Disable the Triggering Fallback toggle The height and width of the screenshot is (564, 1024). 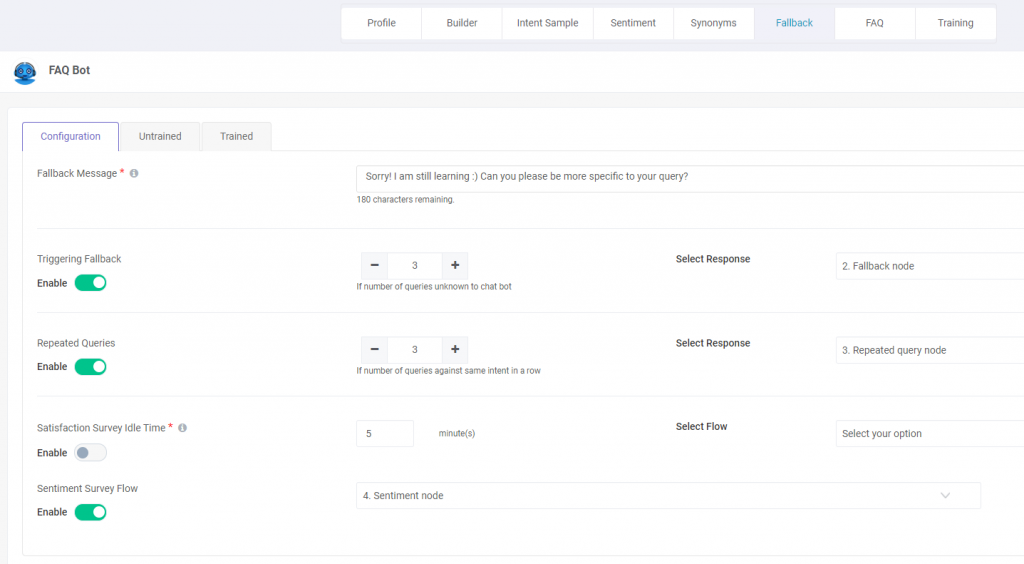click(90, 283)
